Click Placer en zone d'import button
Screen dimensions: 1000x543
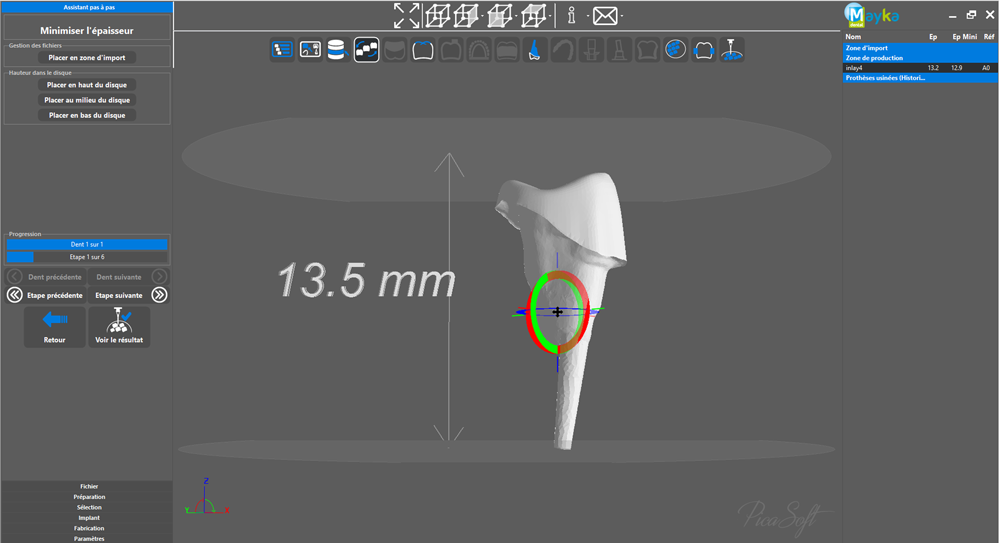click(x=87, y=57)
